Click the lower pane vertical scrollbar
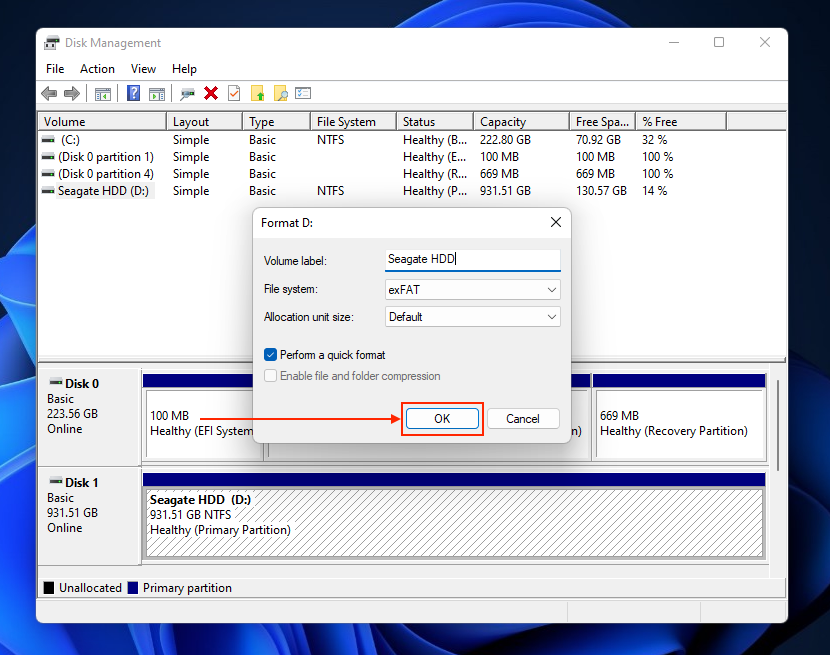This screenshot has width=830, height=655. tap(778, 425)
